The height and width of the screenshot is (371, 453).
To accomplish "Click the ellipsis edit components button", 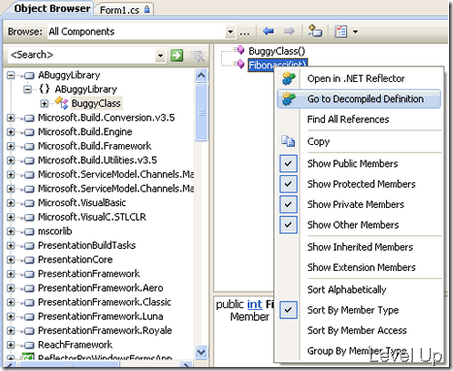I will coord(244,32).
